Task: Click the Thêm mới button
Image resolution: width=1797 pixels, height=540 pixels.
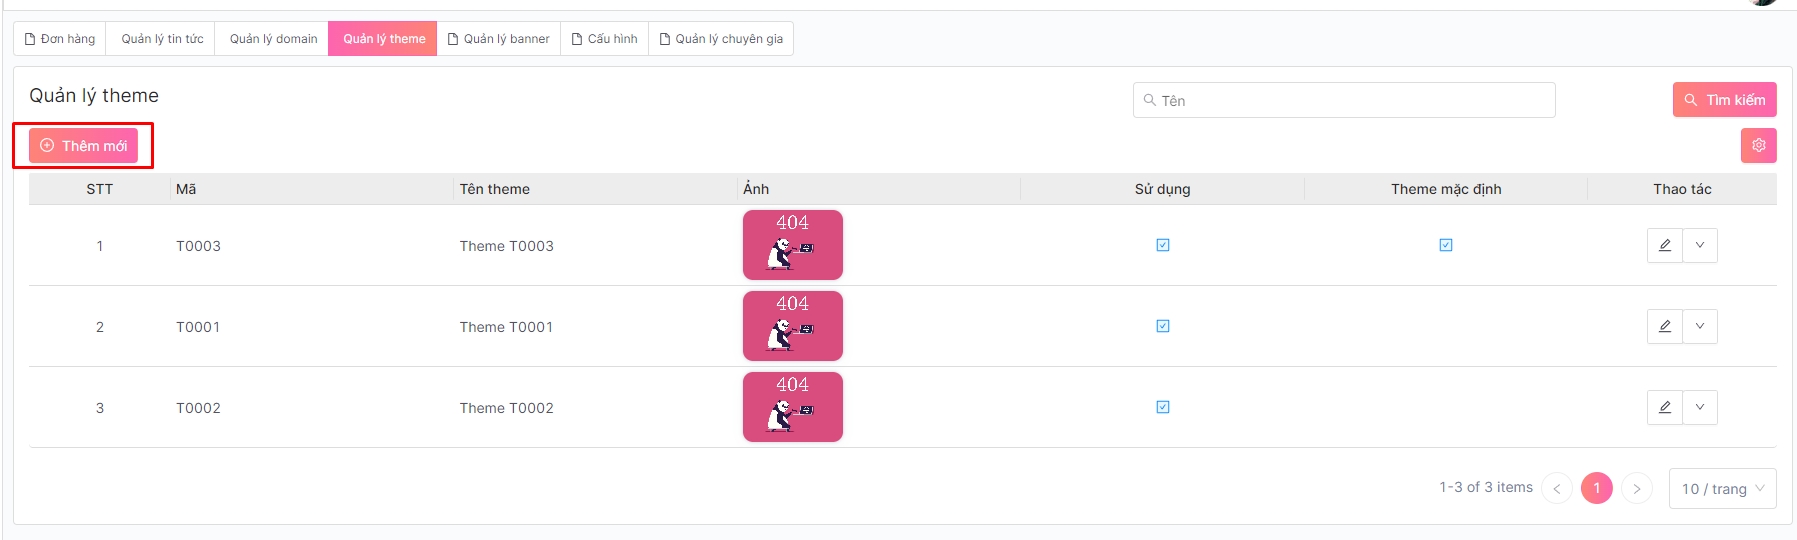Action: click(x=84, y=146)
